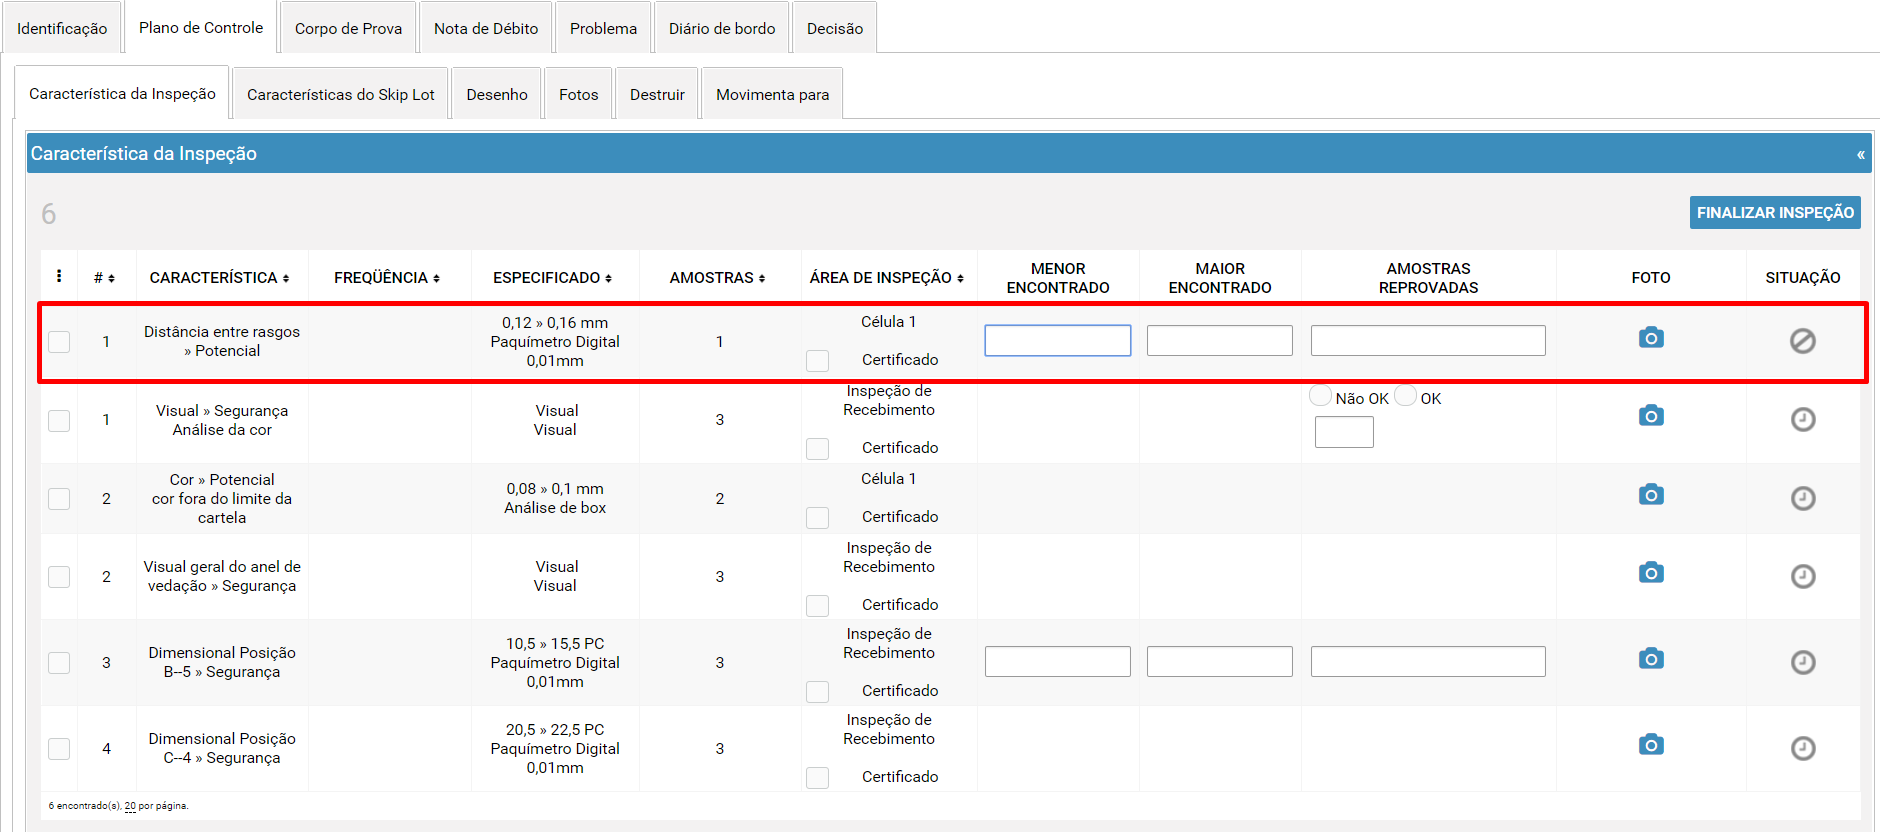Open photo camera for Cor Potencial row
Image resolution: width=1880 pixels, height=832 pixels.
click(x=1651, y=494)
